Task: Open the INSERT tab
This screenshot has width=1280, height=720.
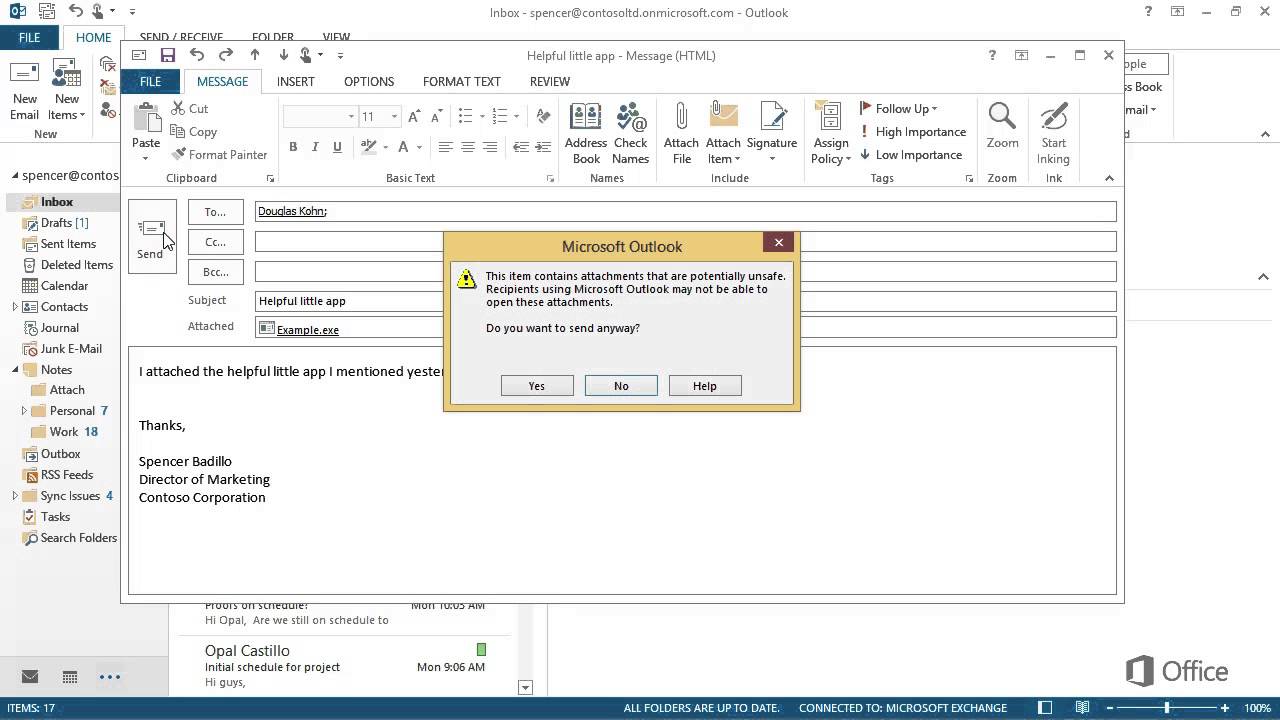Action: (x=295, y=81)
